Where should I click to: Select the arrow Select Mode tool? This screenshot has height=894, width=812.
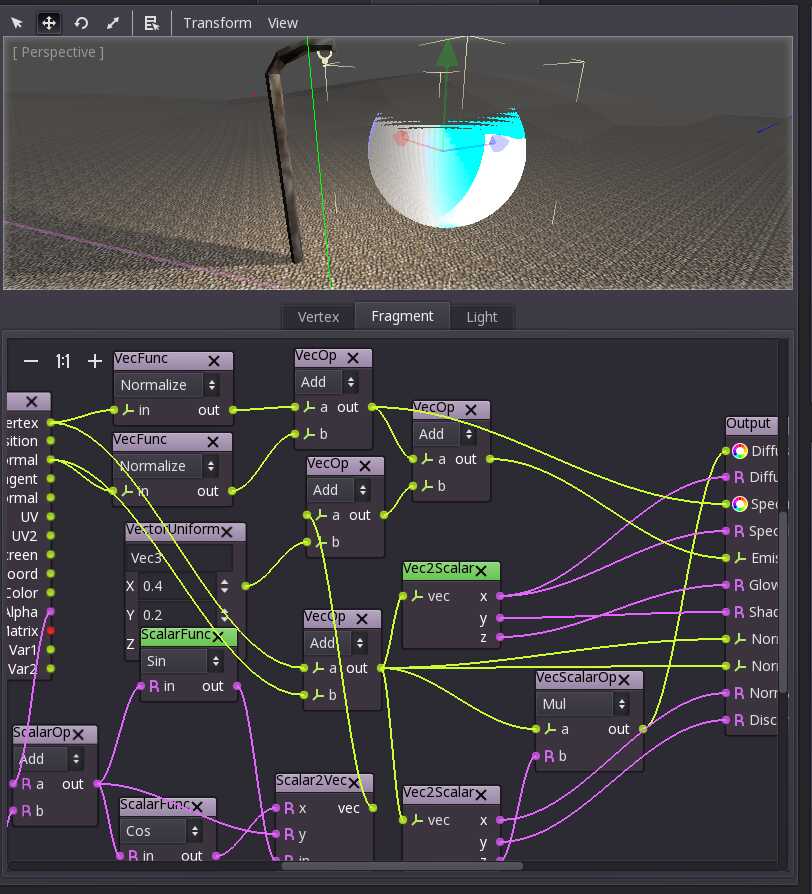(x=17, y=23)
